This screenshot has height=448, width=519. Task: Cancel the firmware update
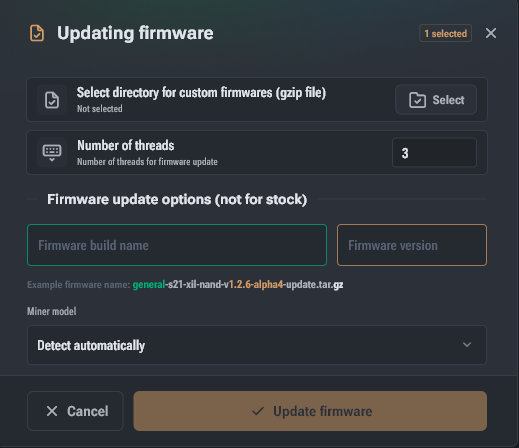pyautogui.click(x=75, y=411)
